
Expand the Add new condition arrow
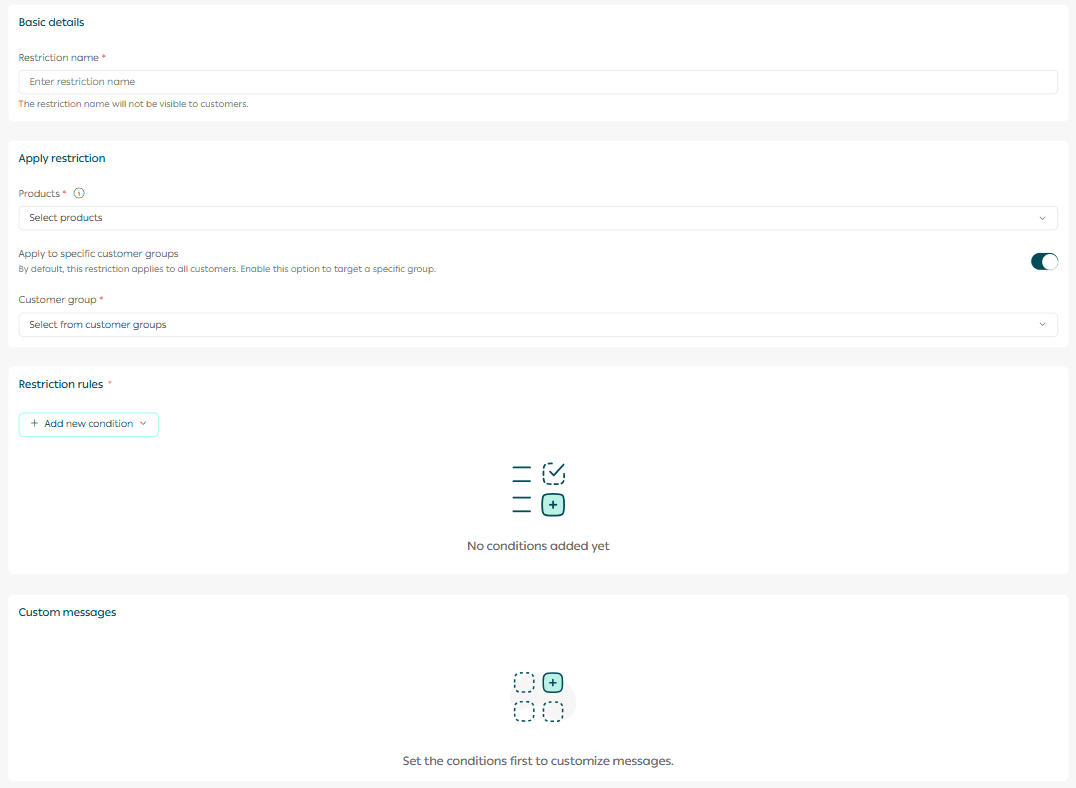pyautogui.click(x=143, y=424)
